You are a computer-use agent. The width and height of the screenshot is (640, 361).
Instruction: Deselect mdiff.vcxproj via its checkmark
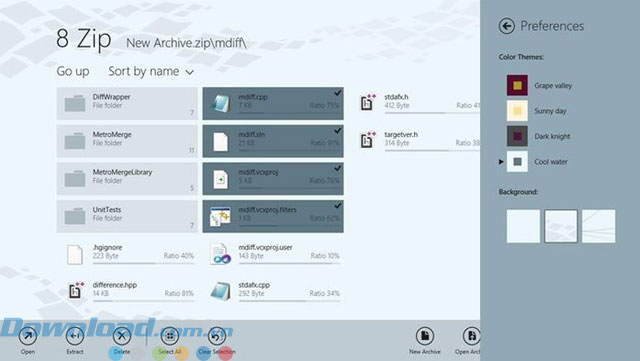click(x=338, y=168)
